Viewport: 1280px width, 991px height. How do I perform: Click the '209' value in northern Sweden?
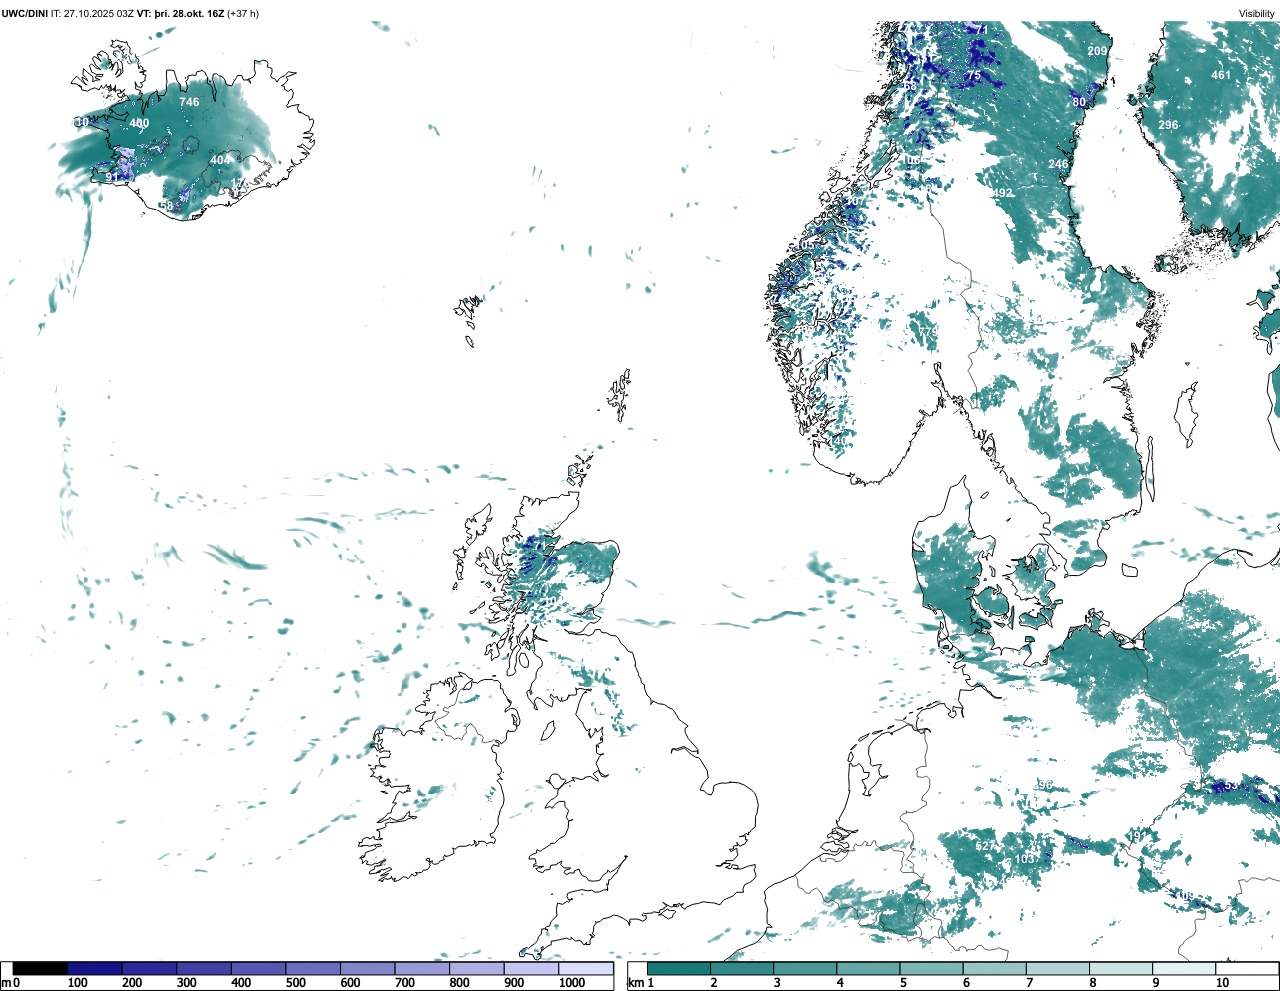point(1097,51)
